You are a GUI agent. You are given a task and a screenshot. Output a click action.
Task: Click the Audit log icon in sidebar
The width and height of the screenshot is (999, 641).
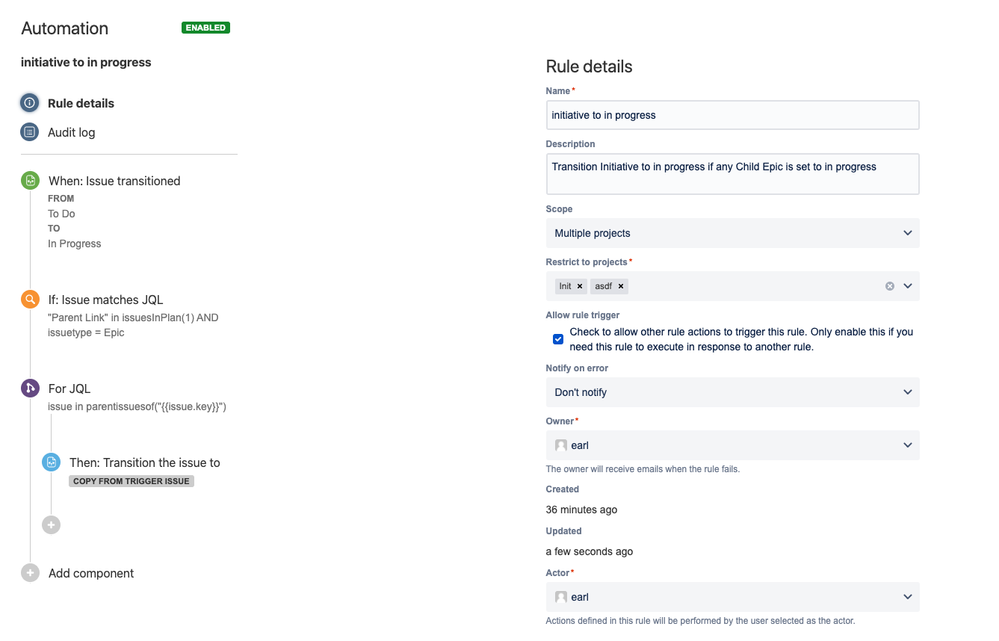click(x=31, y=132)
